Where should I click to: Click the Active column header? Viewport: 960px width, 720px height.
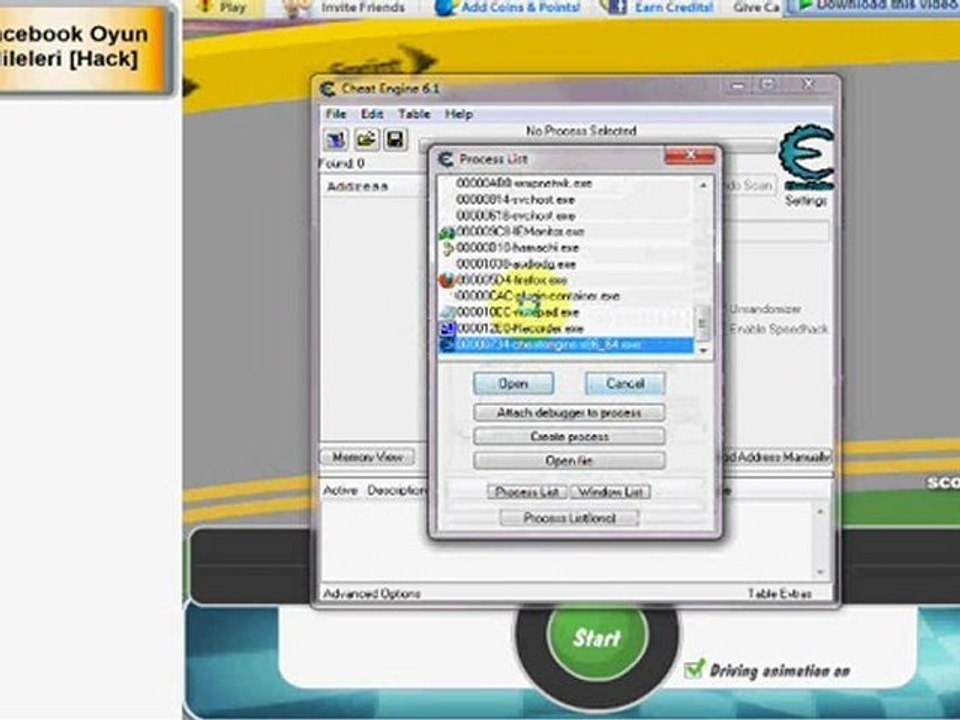point(340,491)
